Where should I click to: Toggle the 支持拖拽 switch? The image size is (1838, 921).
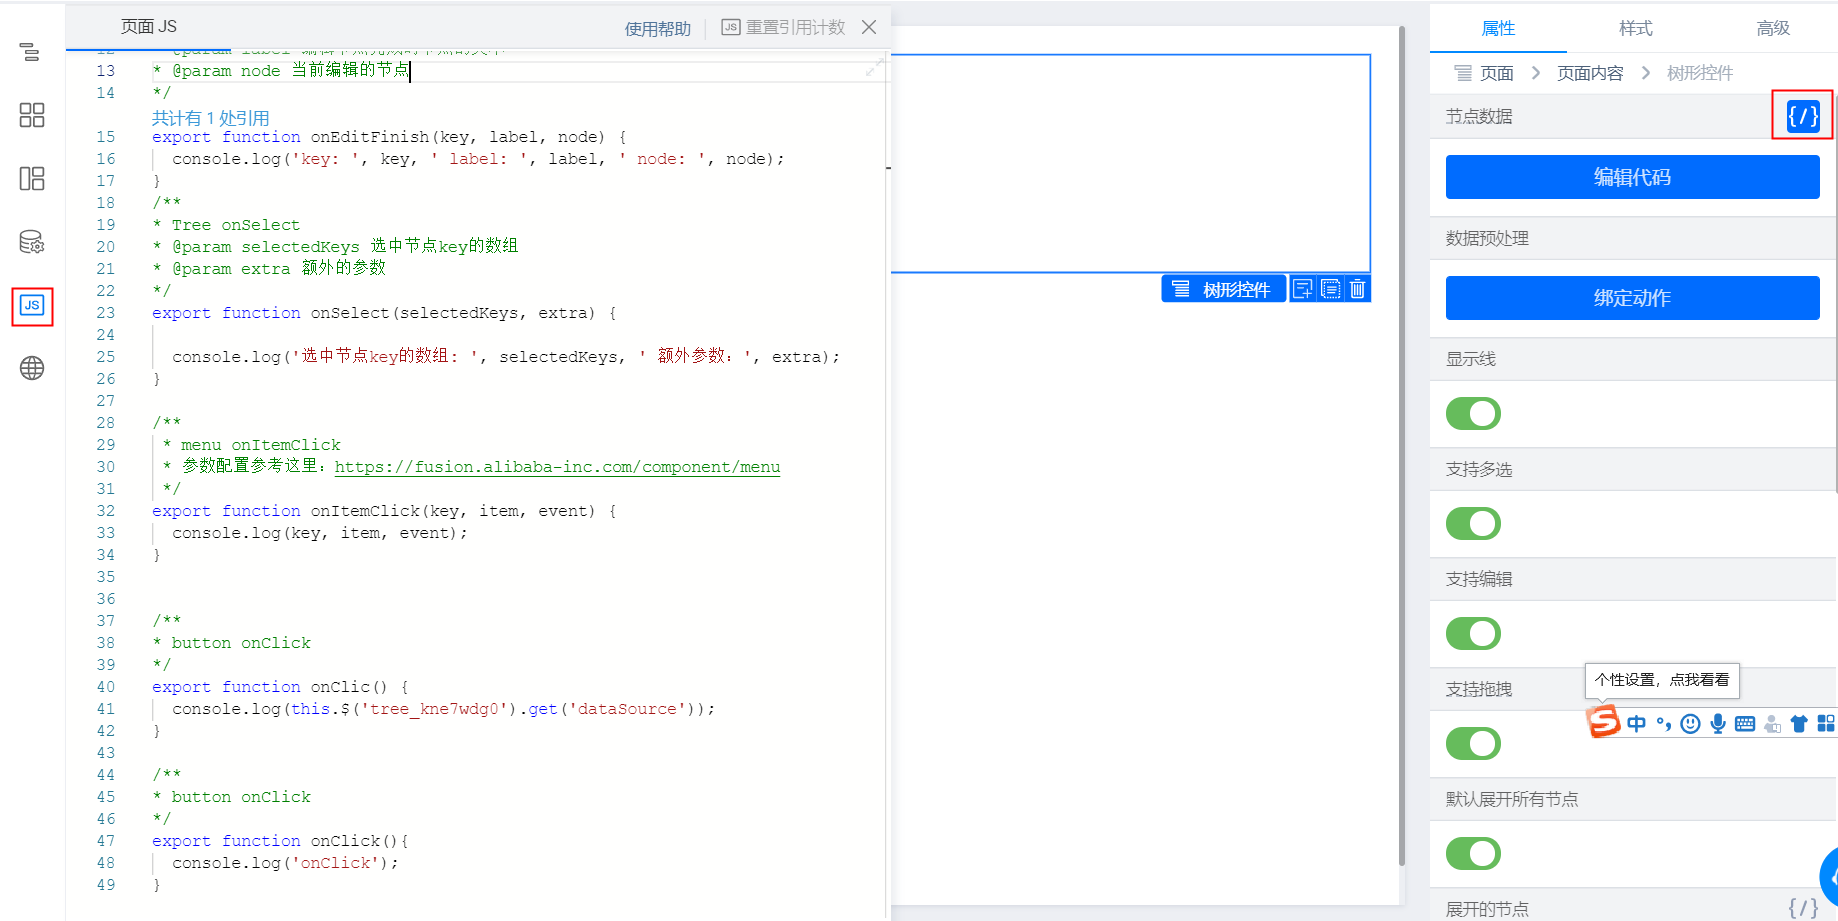tap(1473, 743)
